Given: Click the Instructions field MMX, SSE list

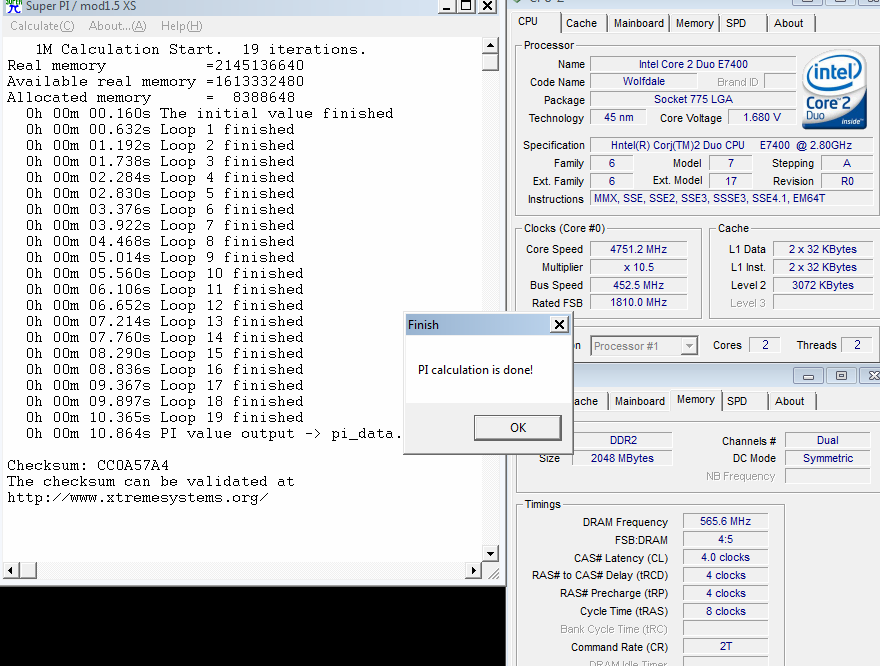Looking at the screenshot, I should tap(731, 198).
